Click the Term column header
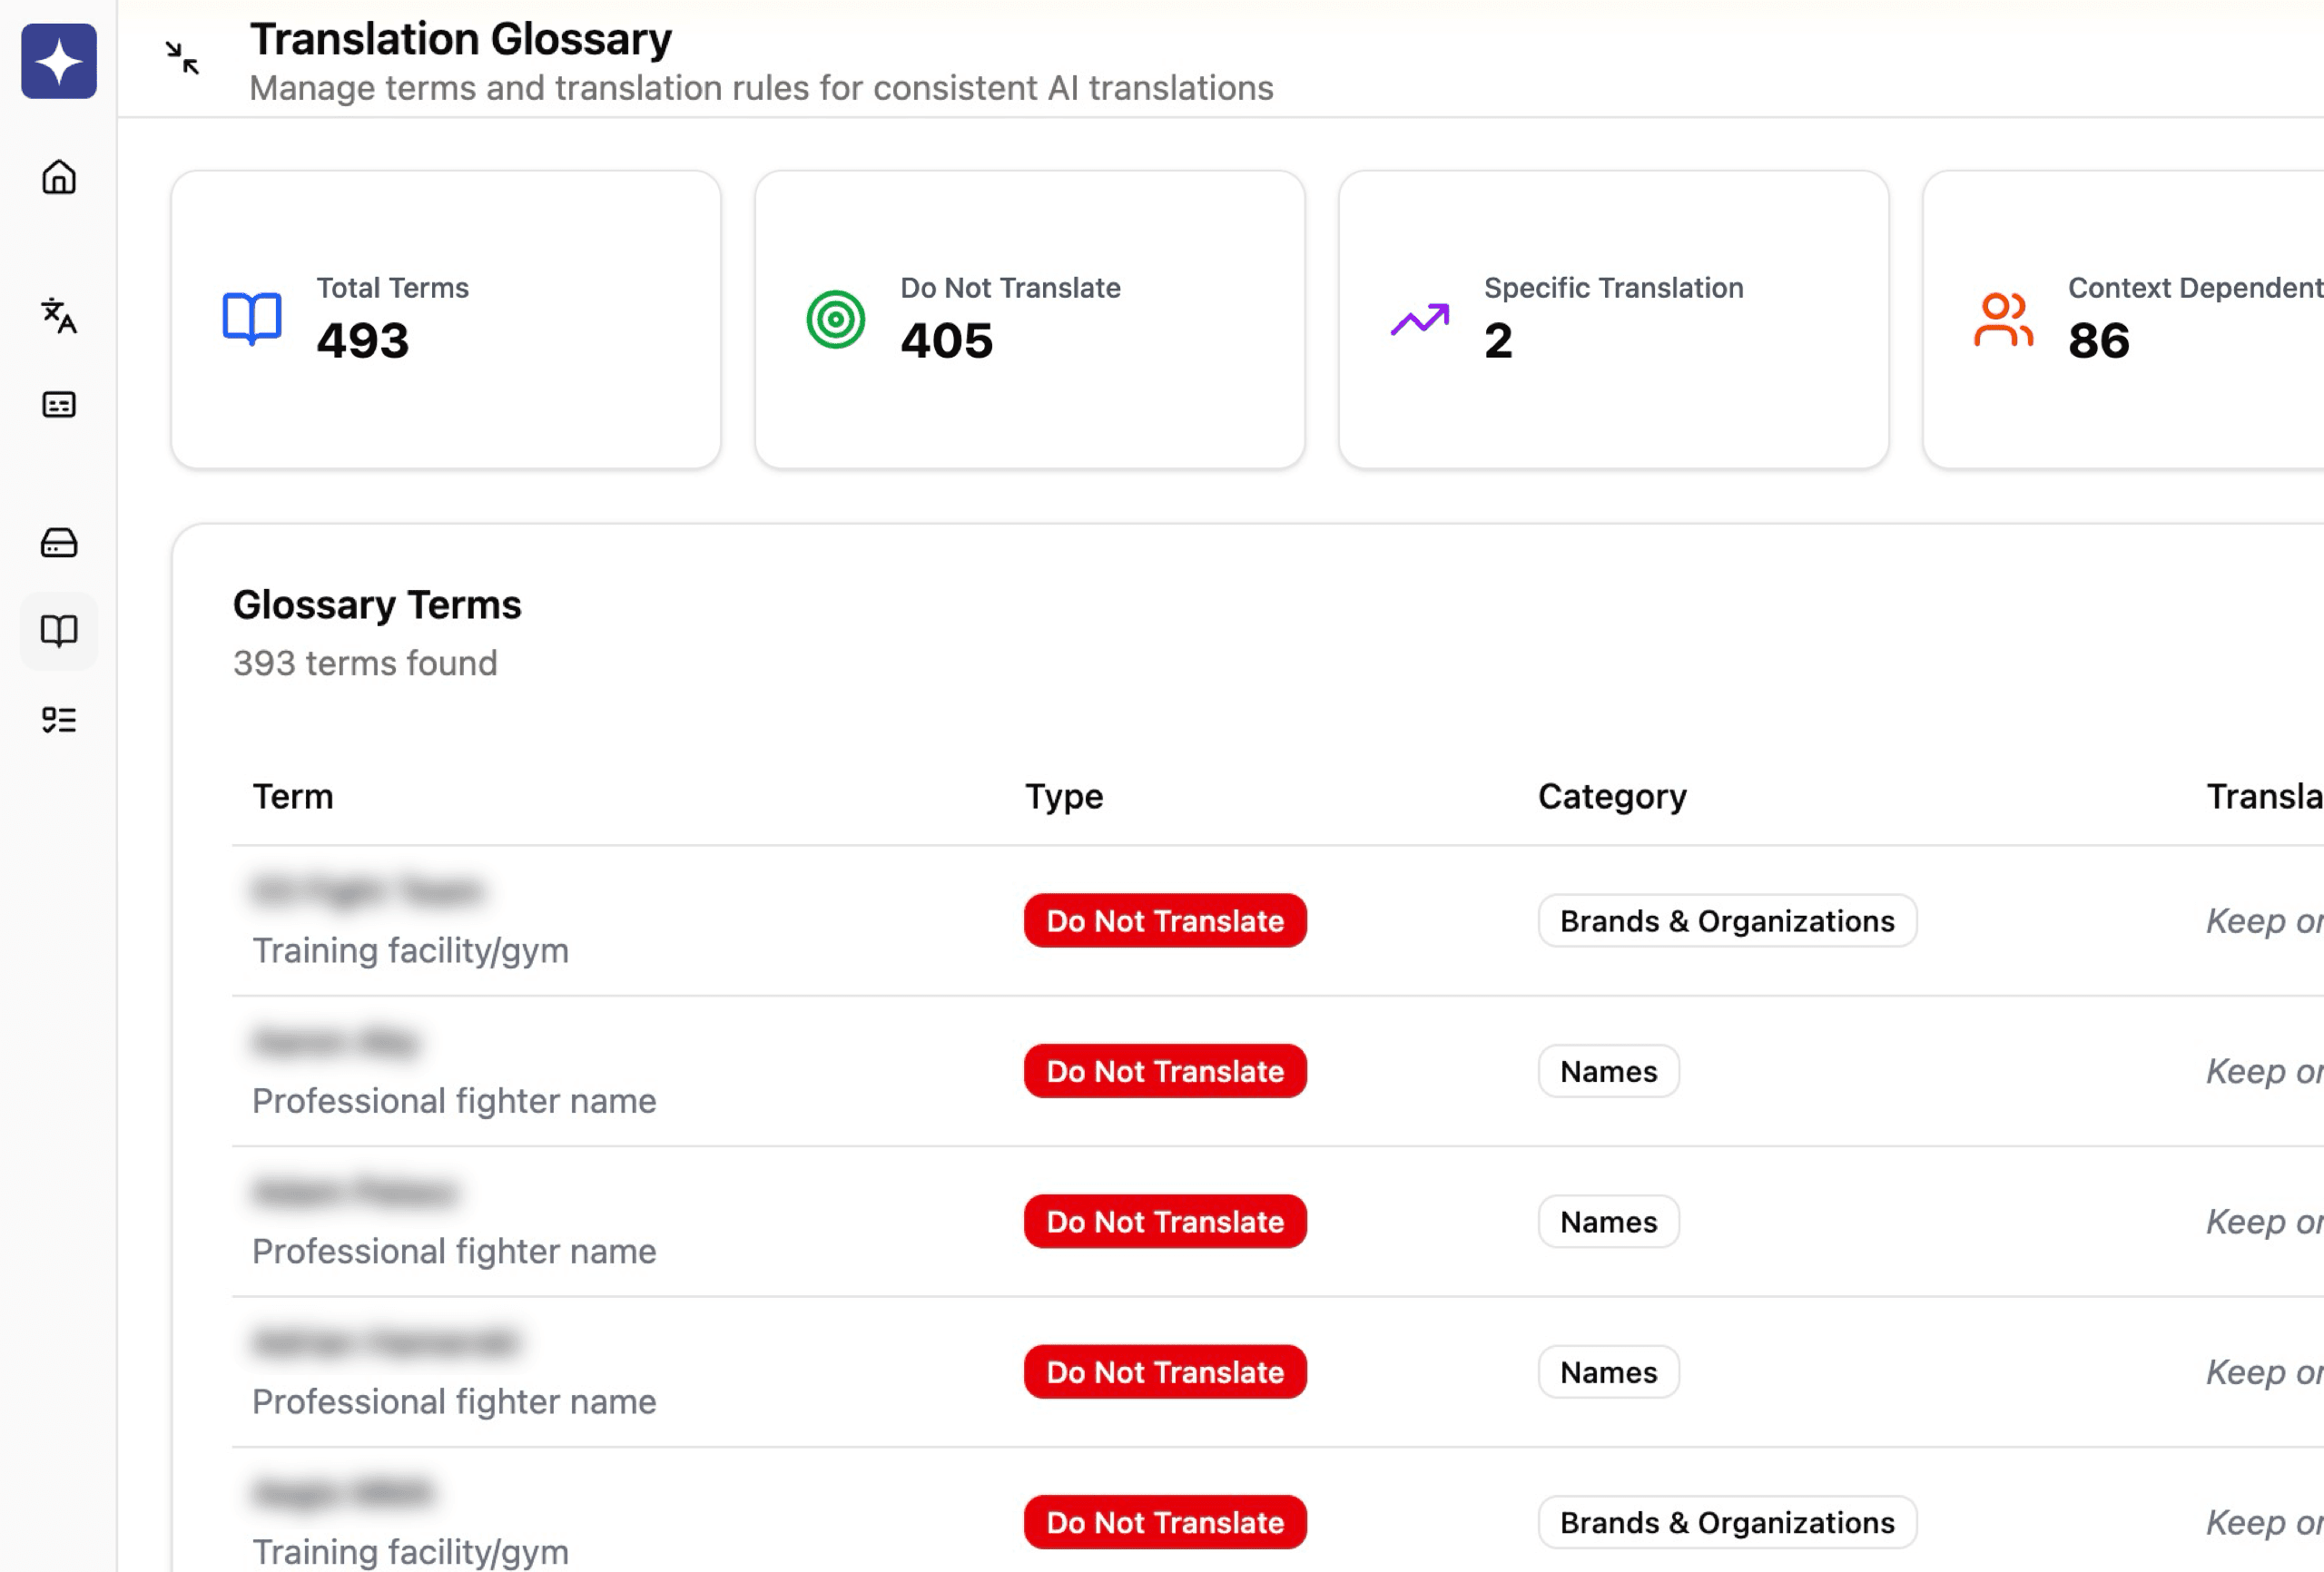Screen dimensions: 2324x1572 [293, 797]
